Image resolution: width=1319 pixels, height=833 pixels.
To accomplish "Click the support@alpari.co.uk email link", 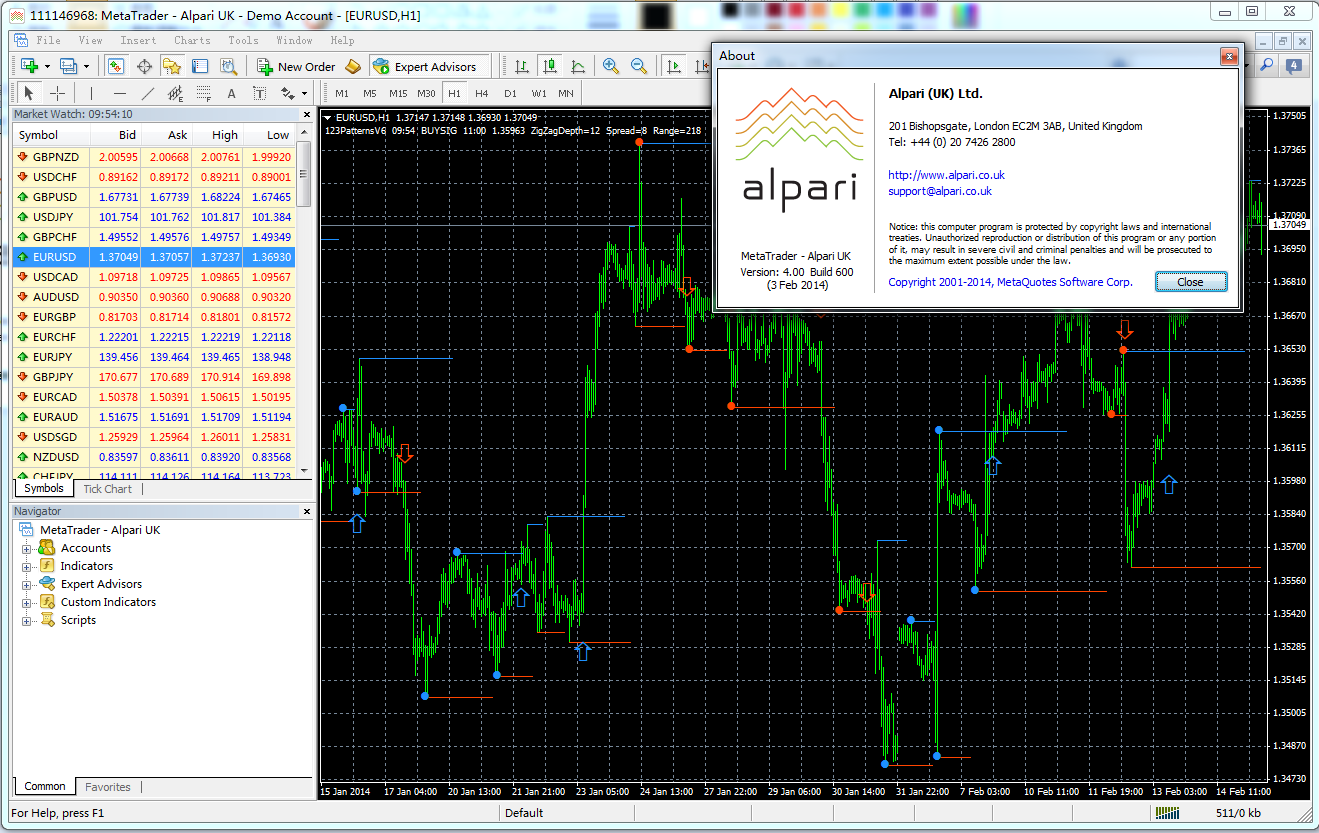I will coord(940,191).
